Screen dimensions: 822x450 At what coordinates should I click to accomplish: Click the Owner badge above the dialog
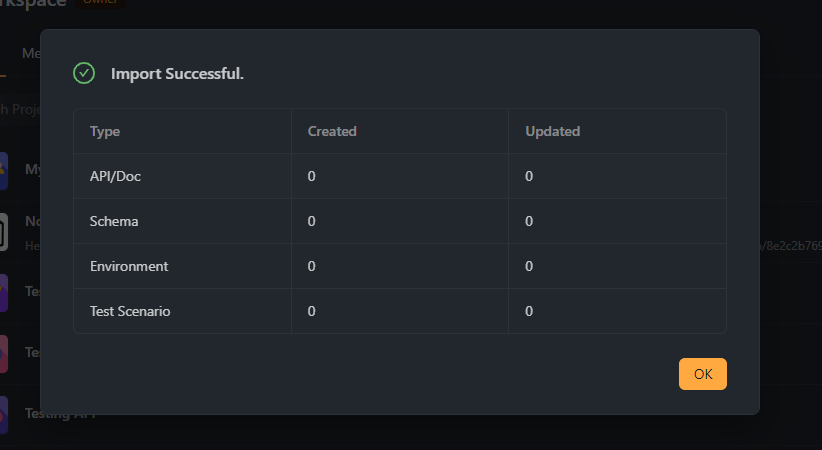(x=100, y=2)
